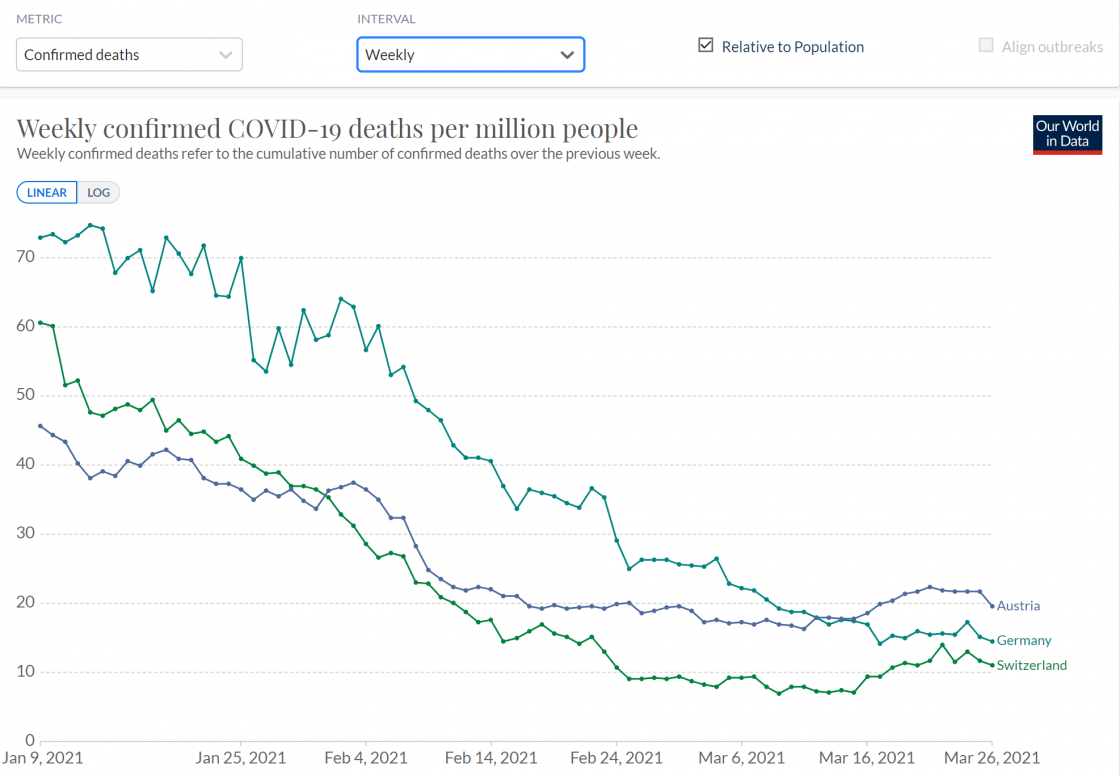Click the Switzerland line label
The height and width of the screenshot is (776, 1120).
coord(1031,666)
